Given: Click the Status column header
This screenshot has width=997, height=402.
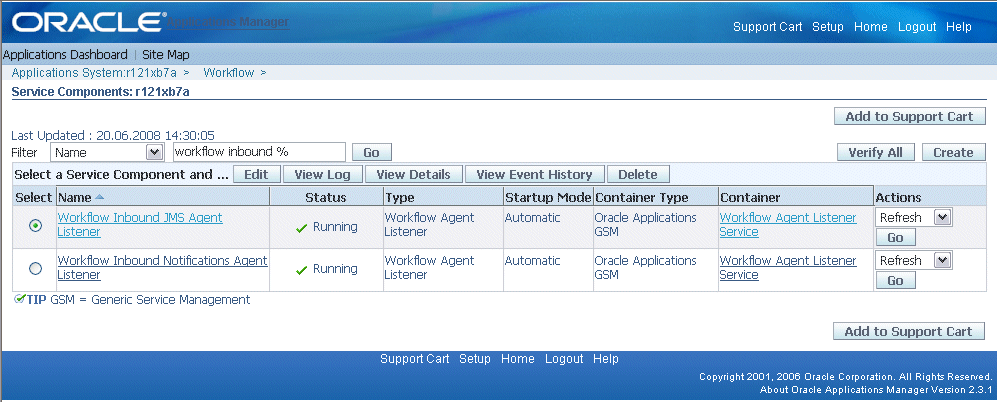Looking at the screenshot, I should [326, 198].
